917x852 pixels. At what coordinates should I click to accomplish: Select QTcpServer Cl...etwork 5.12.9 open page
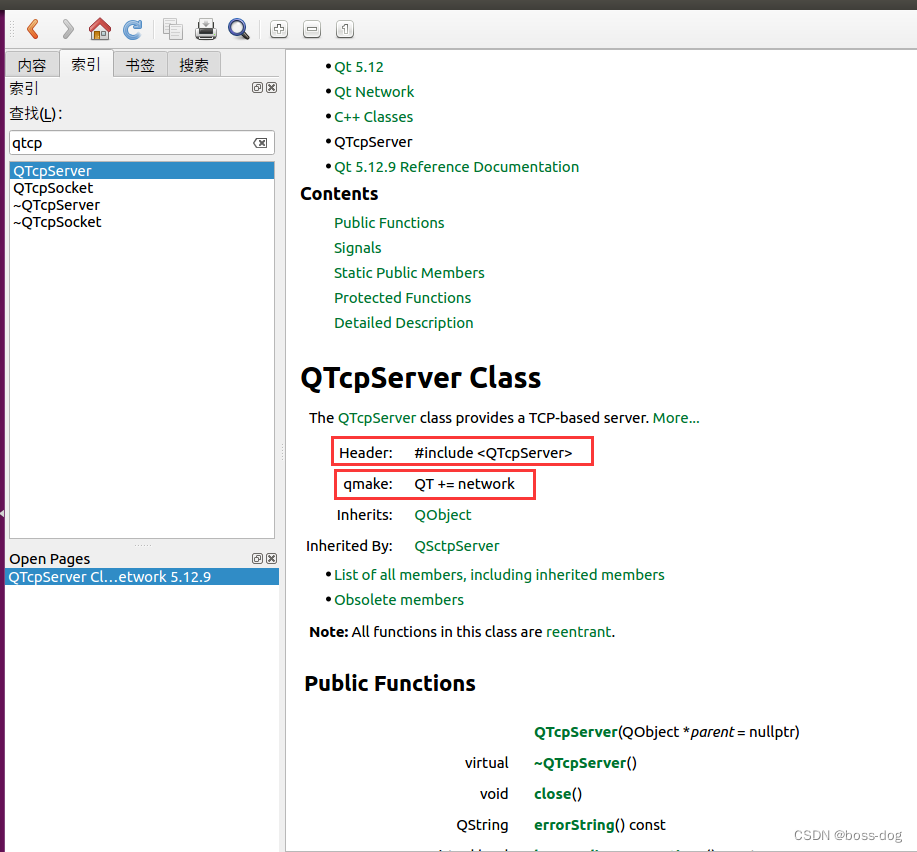click(142, 577)
